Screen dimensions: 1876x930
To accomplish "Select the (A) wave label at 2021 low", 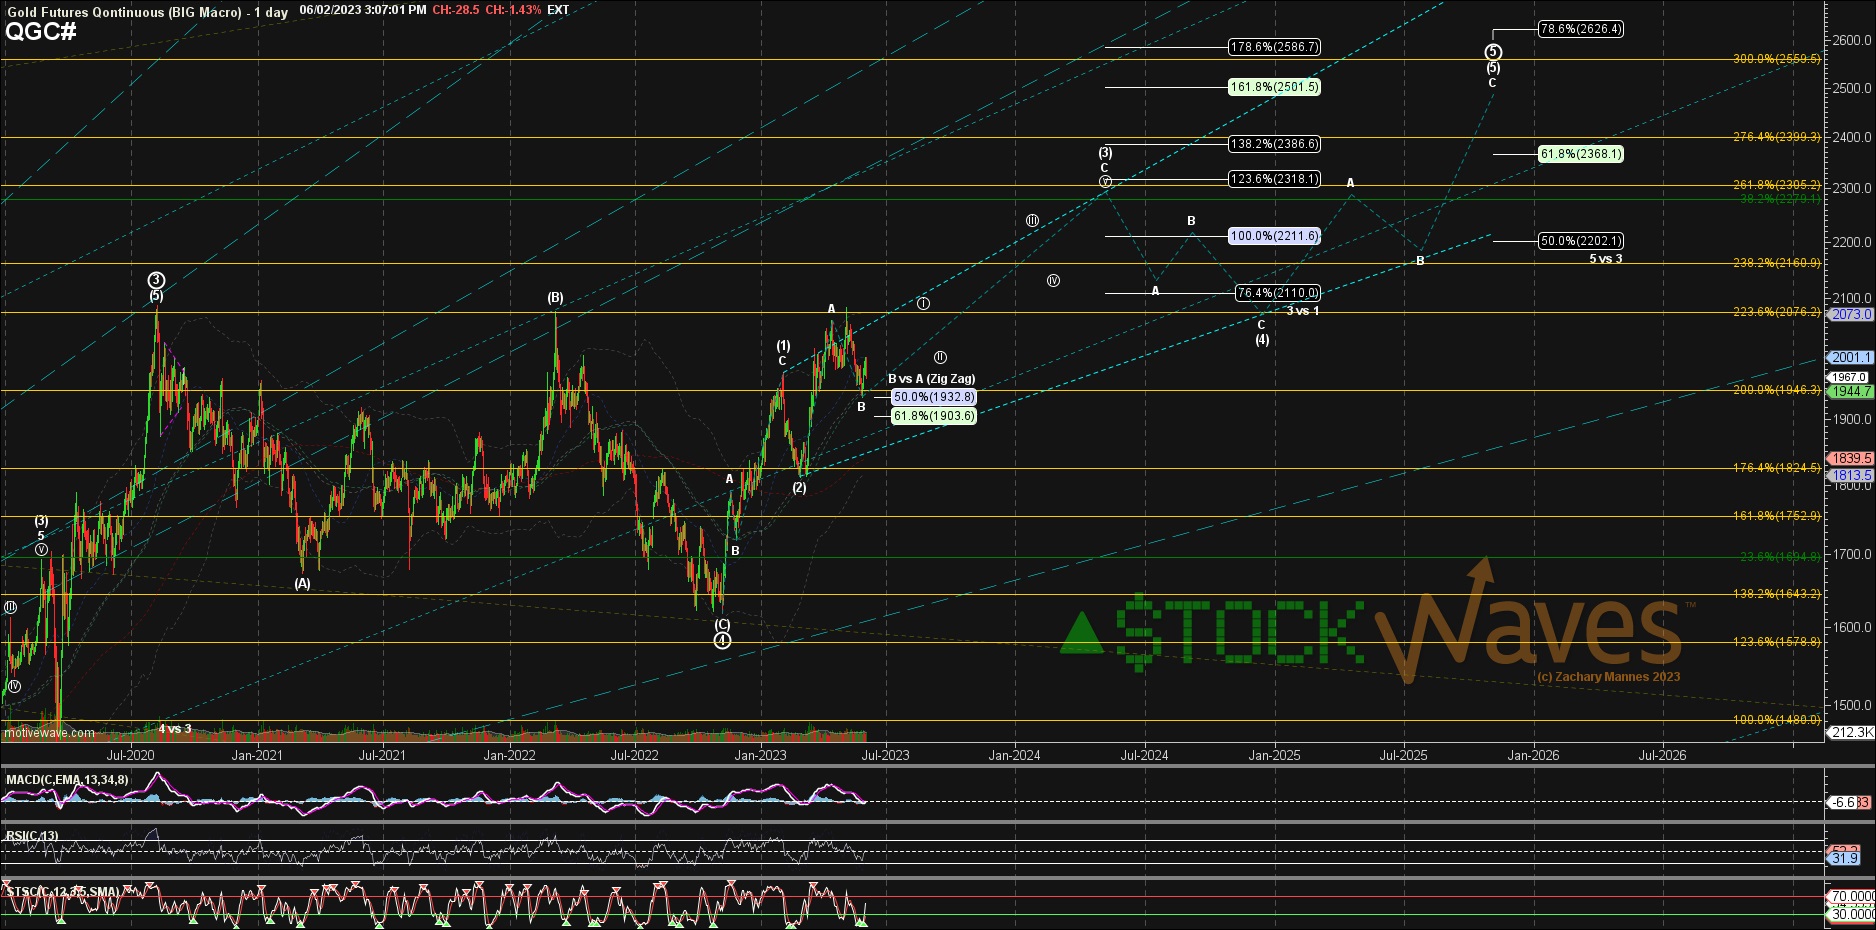I will 302,584.
